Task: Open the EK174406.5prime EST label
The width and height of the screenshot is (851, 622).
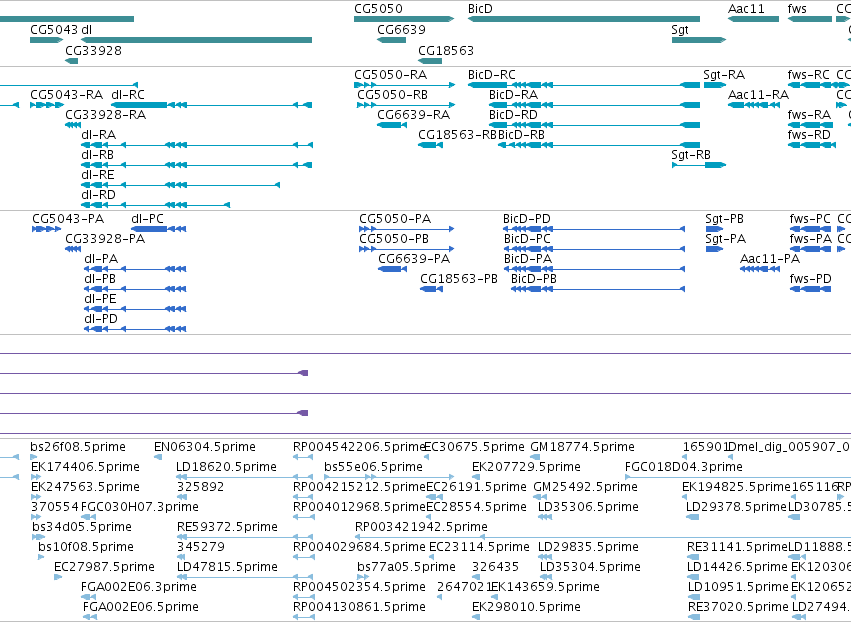Action: pyautogui.click(x=85, y=467)
